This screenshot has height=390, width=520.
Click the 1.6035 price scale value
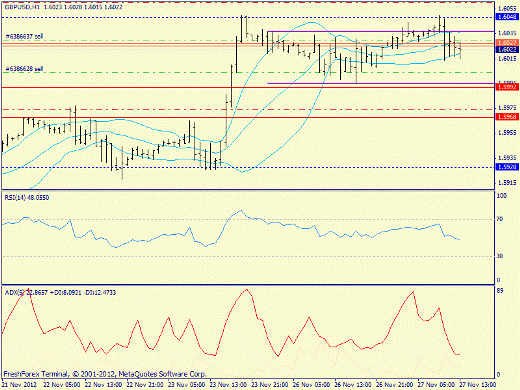click(507, 33)
